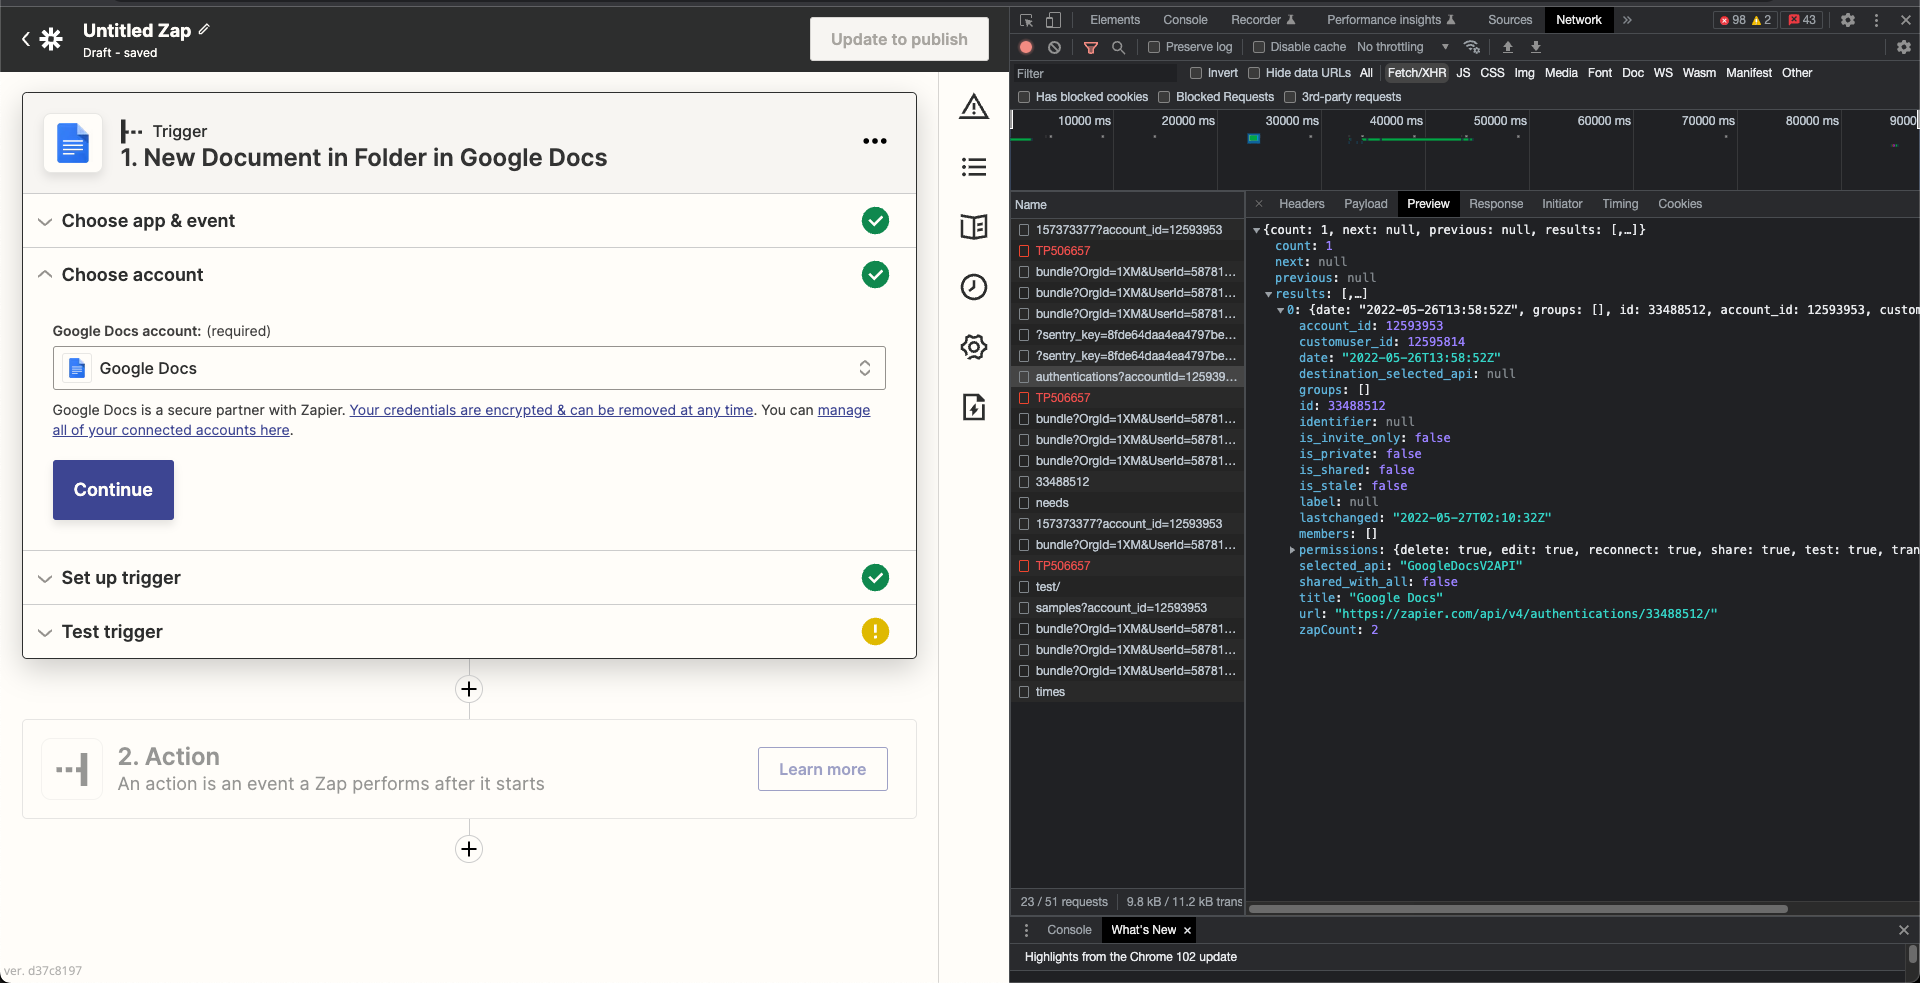1920x983 pixels.
Task: Close the request details pane
Action: coord(1259,204)
